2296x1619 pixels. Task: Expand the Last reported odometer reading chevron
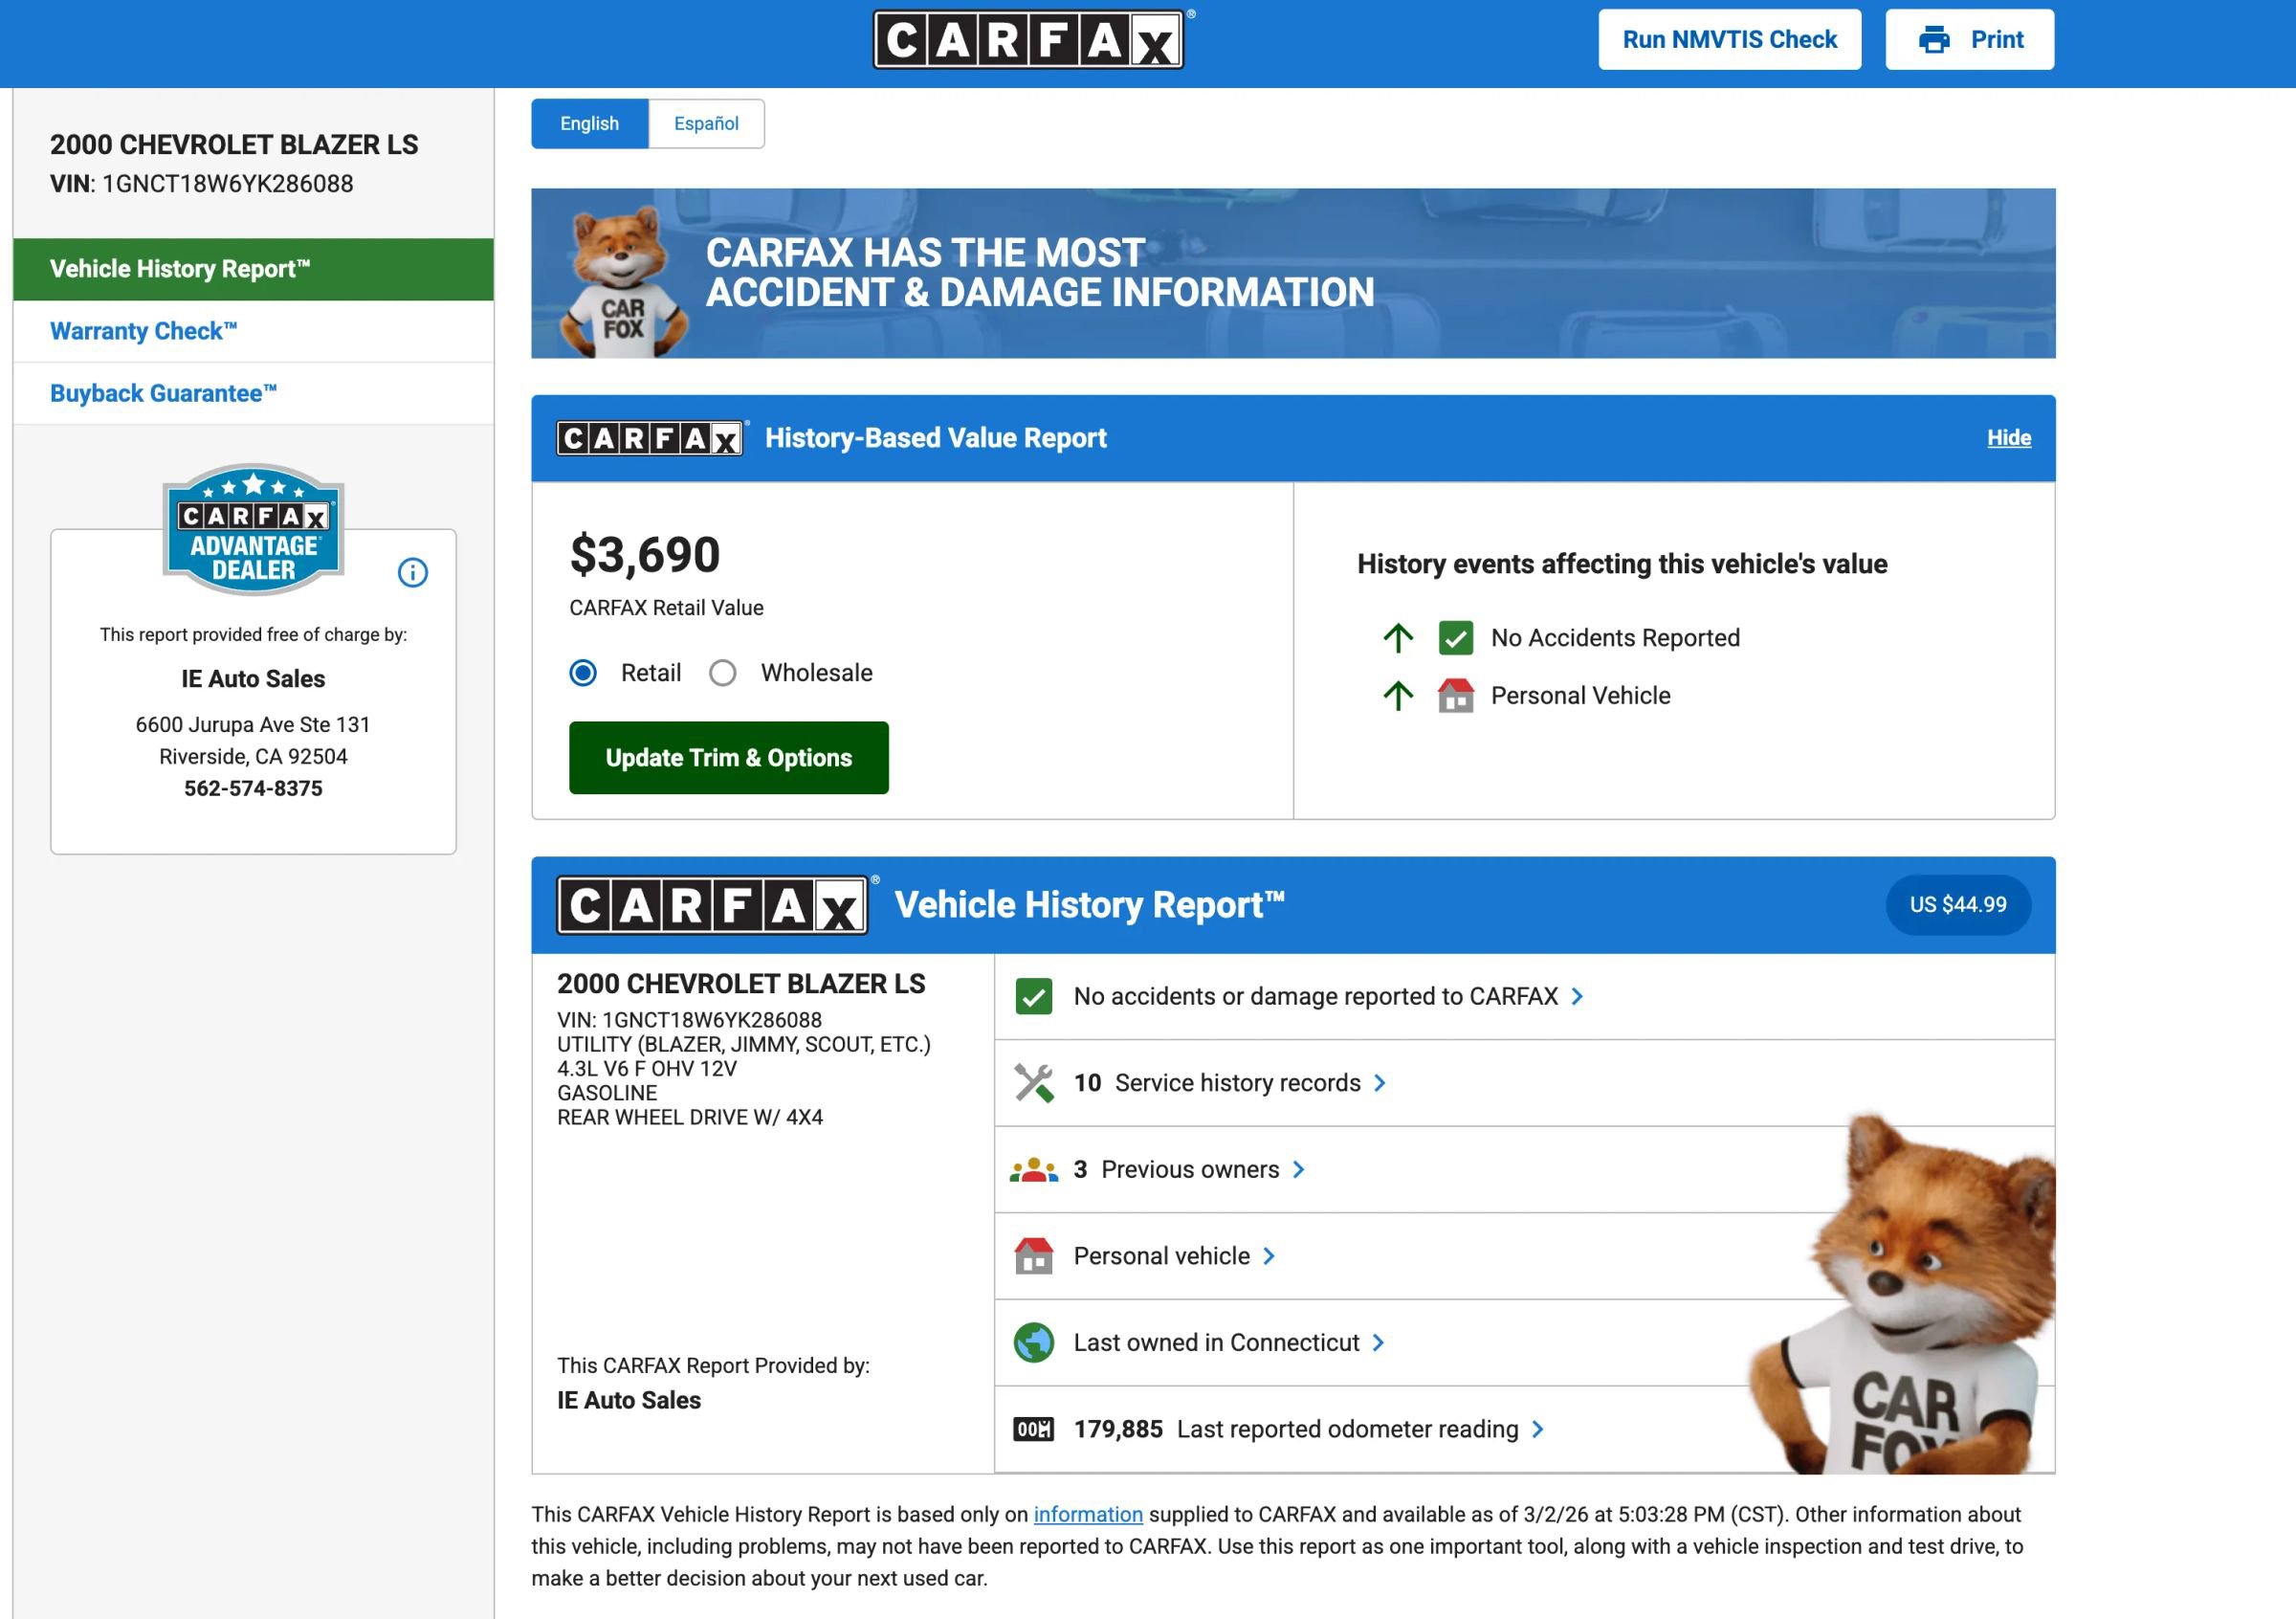[x=1538, y=1429]
